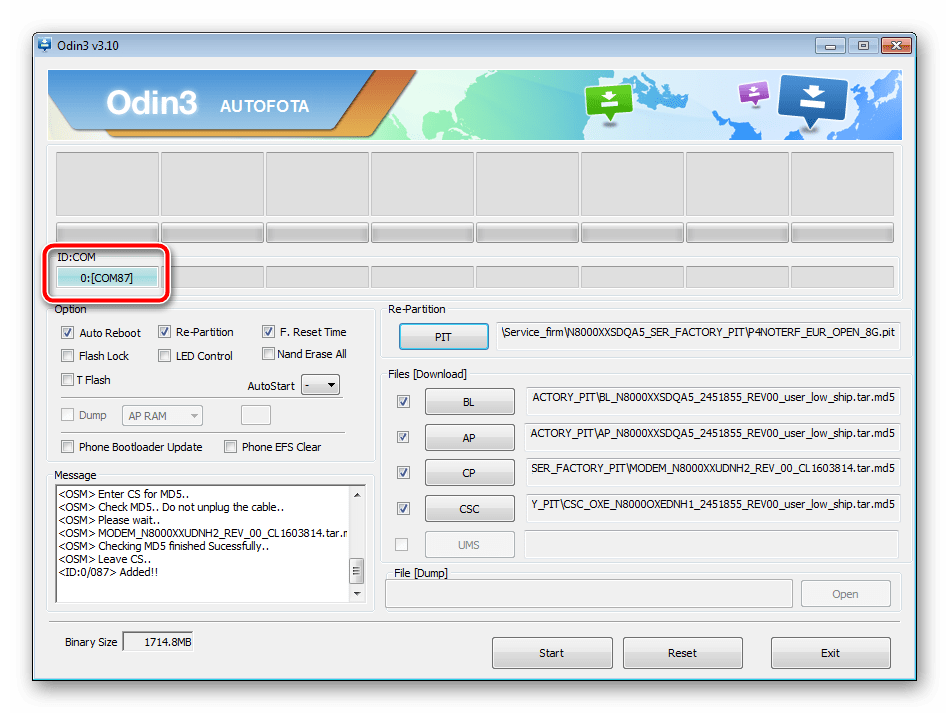Select the 0:[COM87] port slot
Screen dimensions: 949x713
click(107, 278)
